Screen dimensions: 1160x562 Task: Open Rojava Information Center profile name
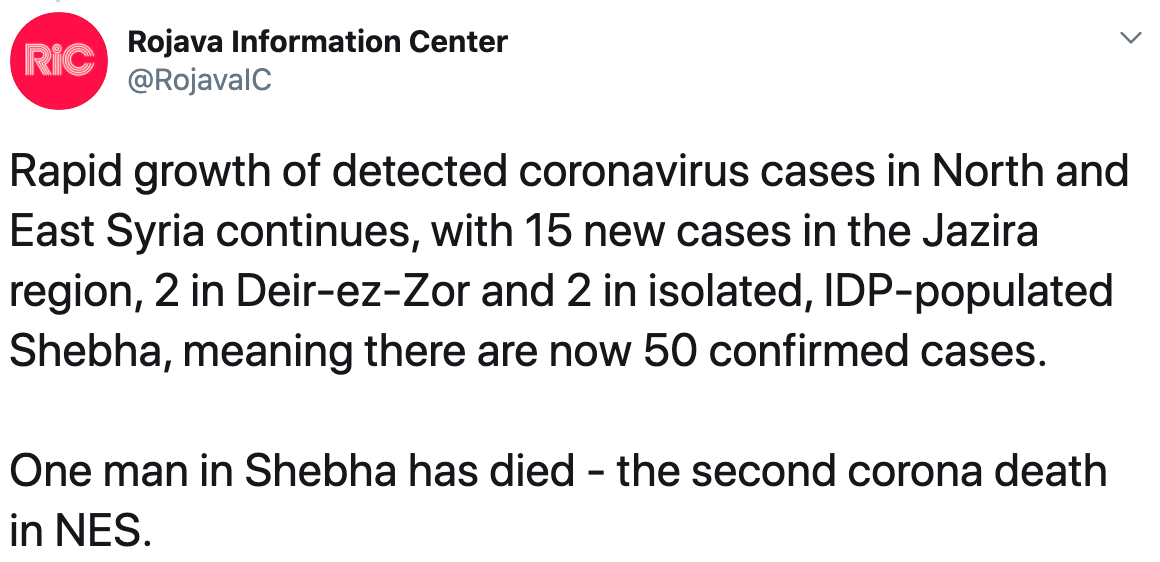tap(317, 41)
